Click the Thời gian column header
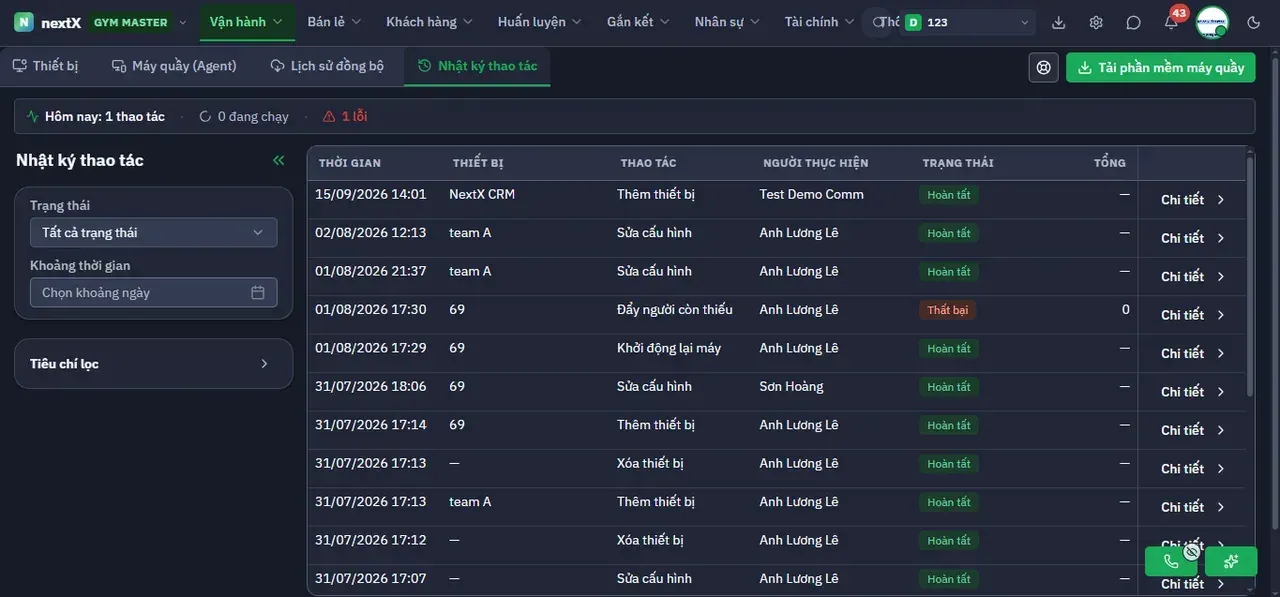This screenshot has width=1280, height=597. [x=350, y=163]
